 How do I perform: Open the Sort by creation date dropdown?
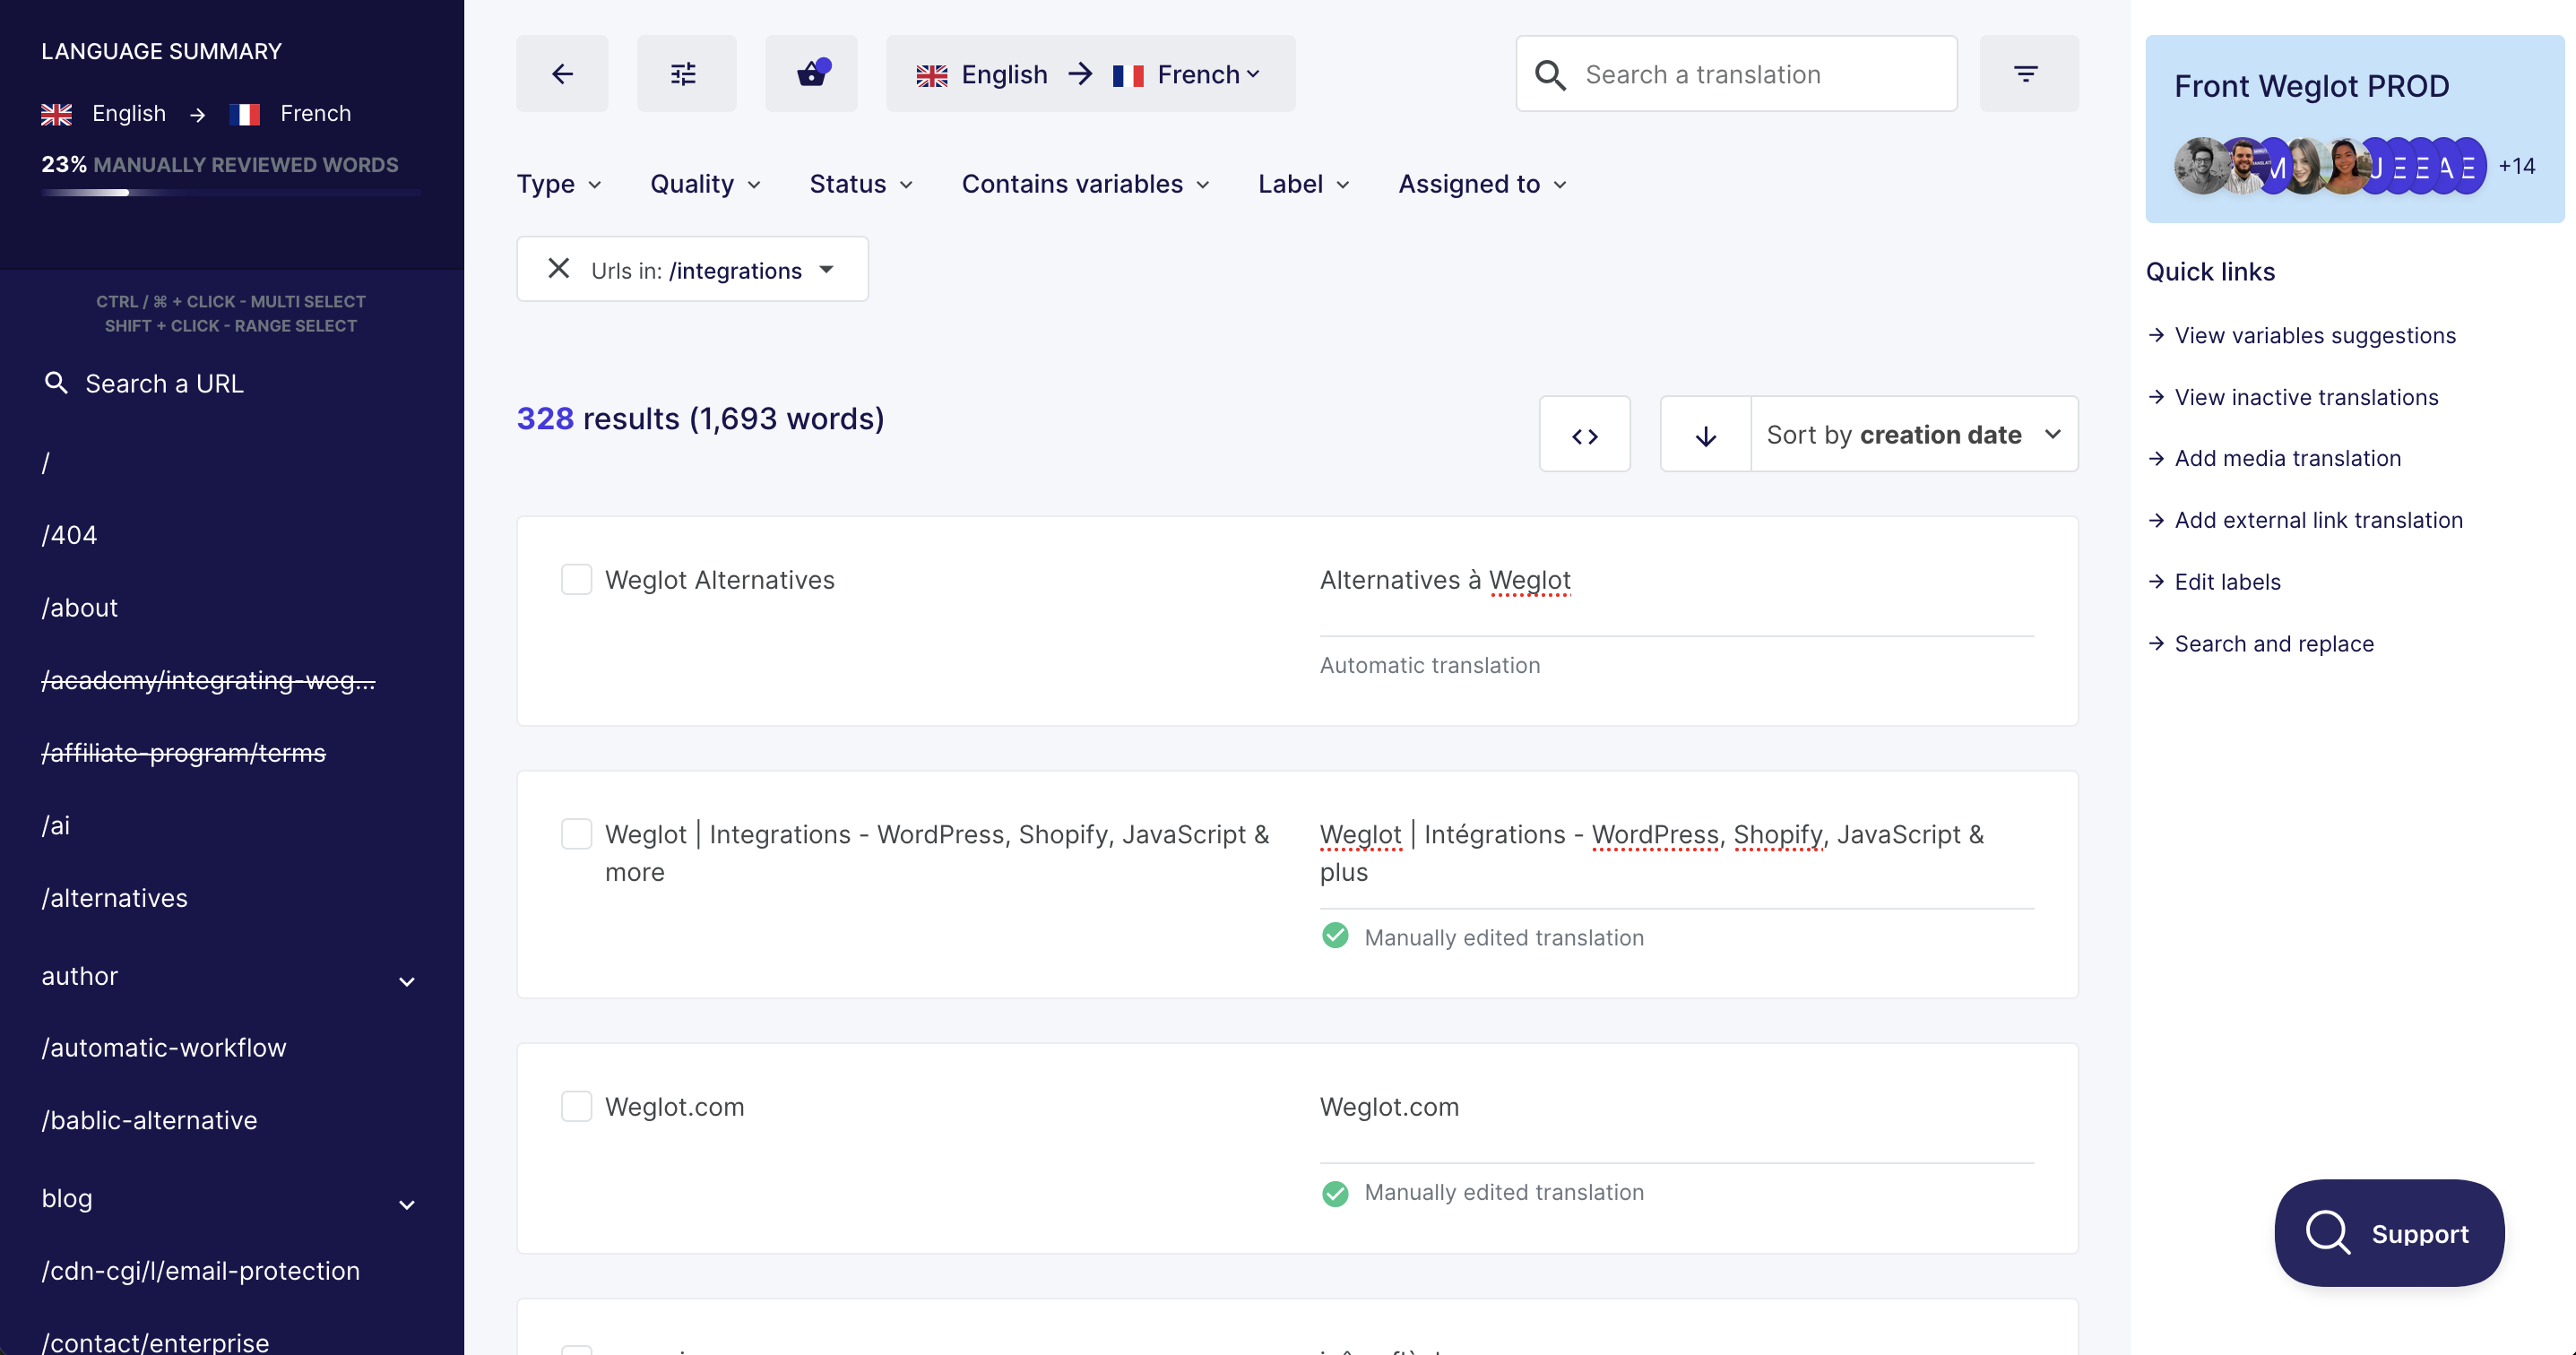[1912, 435]
